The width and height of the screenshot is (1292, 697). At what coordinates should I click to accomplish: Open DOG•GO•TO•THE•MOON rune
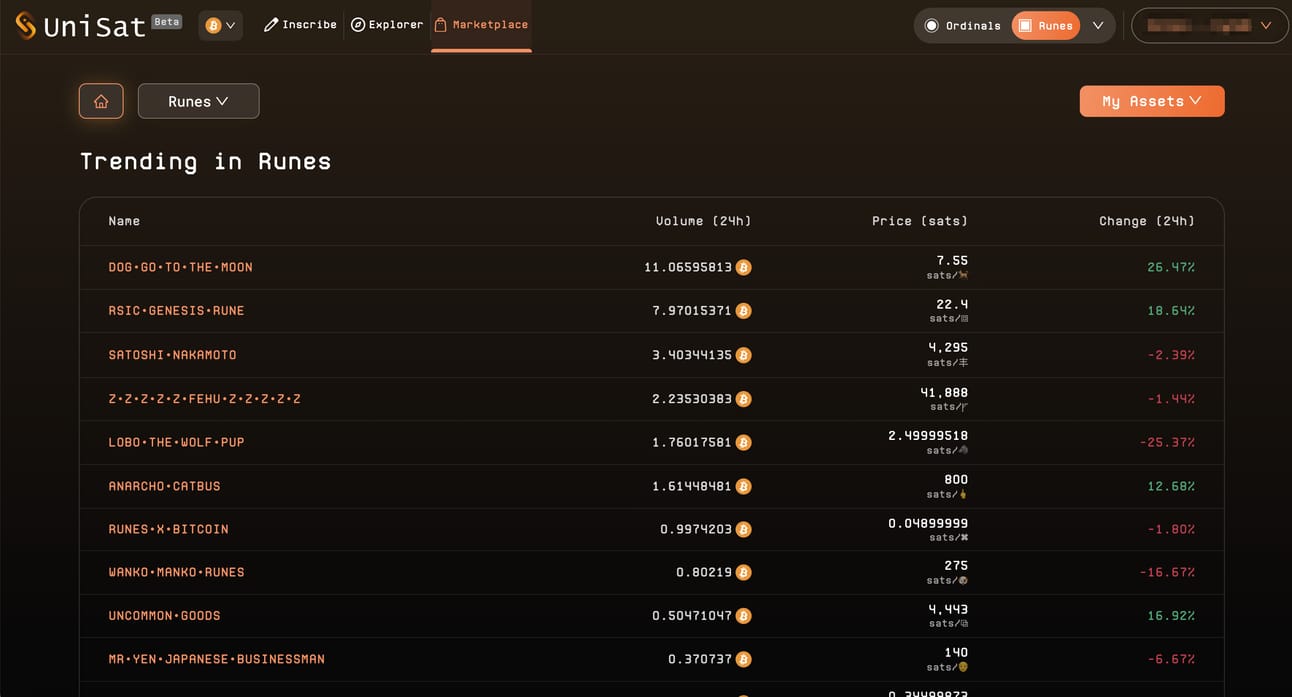181,267
